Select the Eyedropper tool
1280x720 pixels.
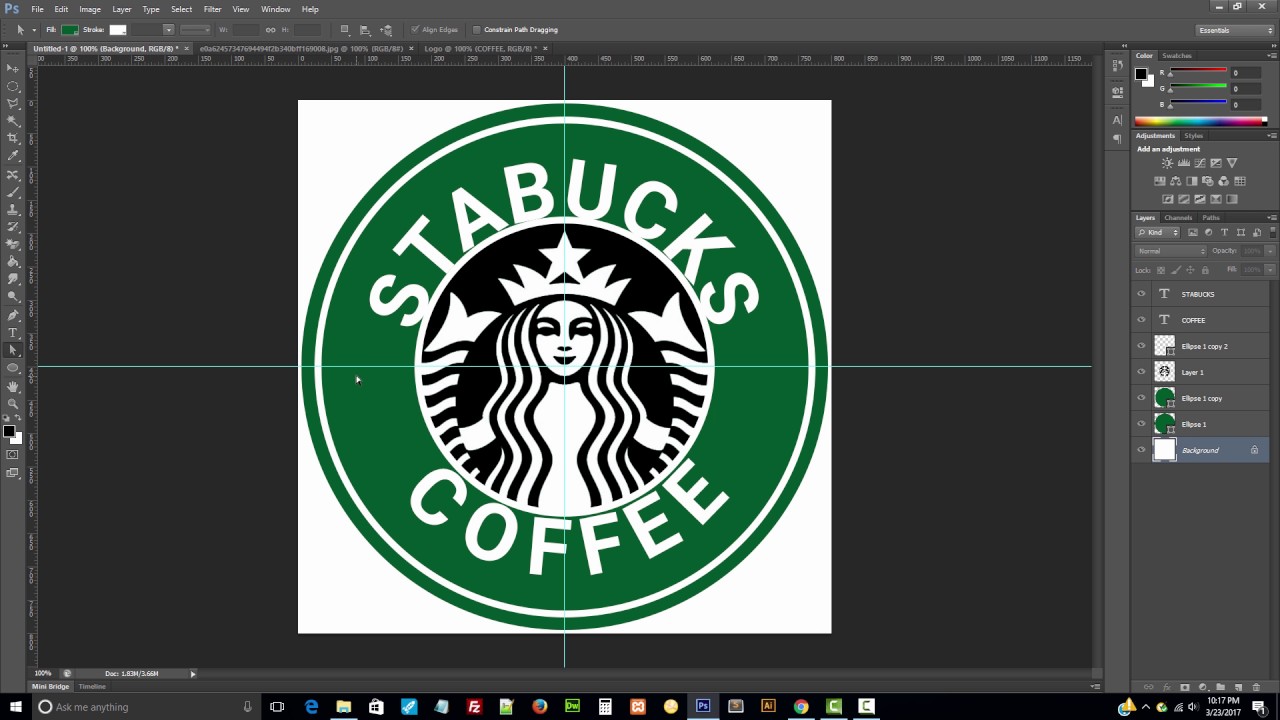(x=13, y=156)
